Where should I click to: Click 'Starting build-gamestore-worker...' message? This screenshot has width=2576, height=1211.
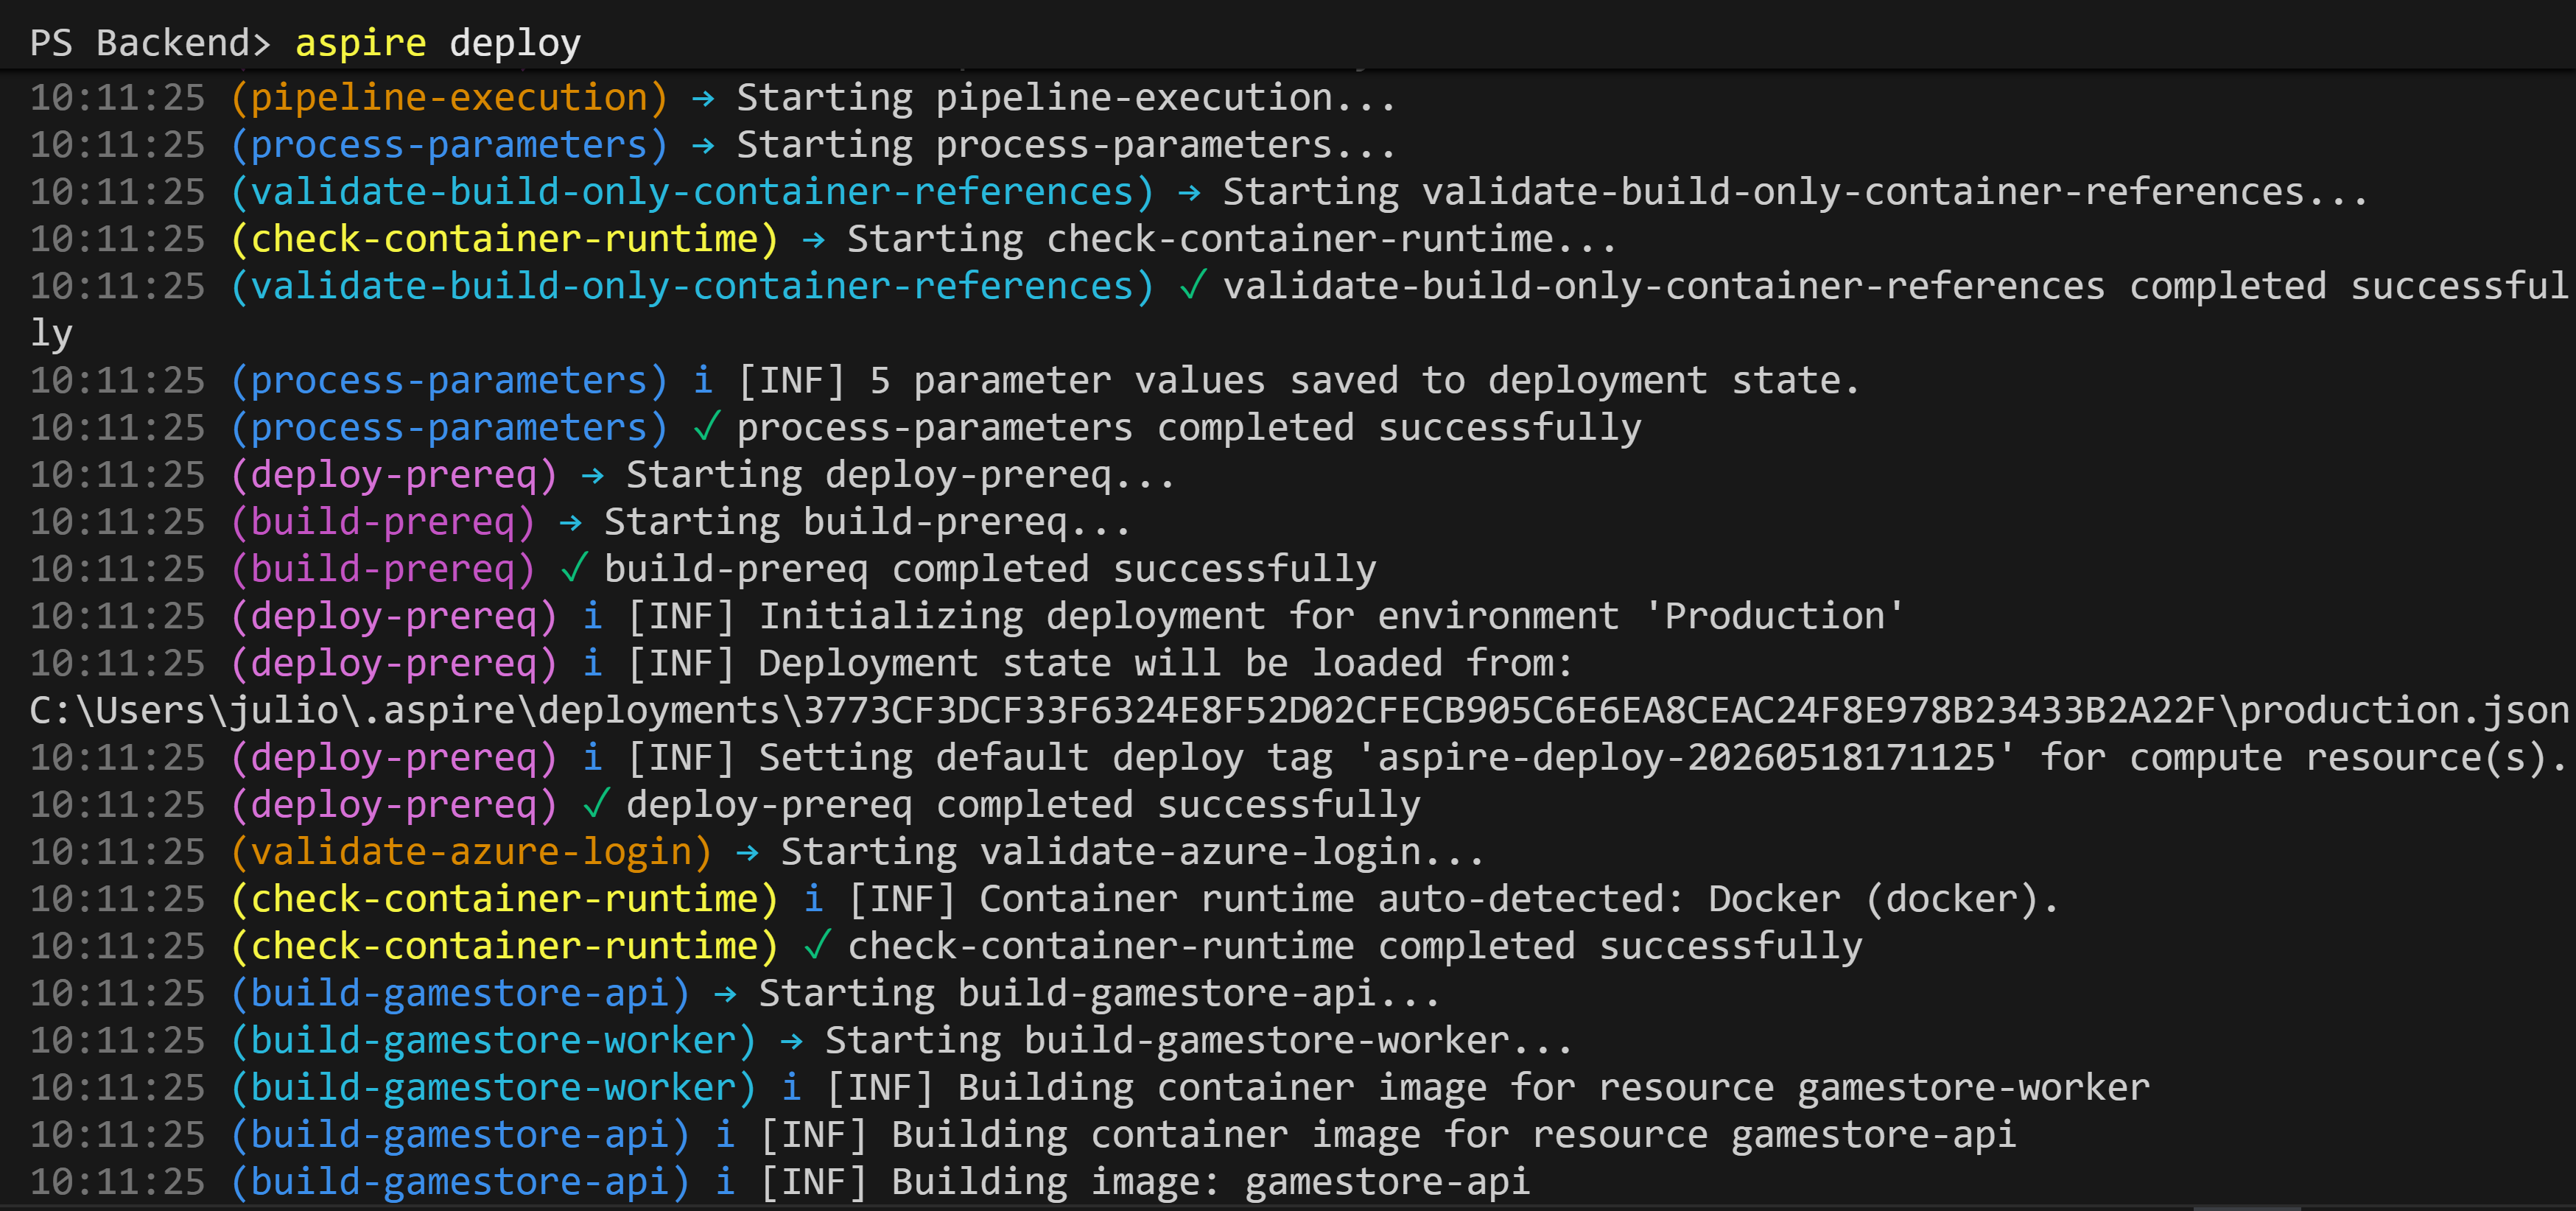pos(1199,1041)
